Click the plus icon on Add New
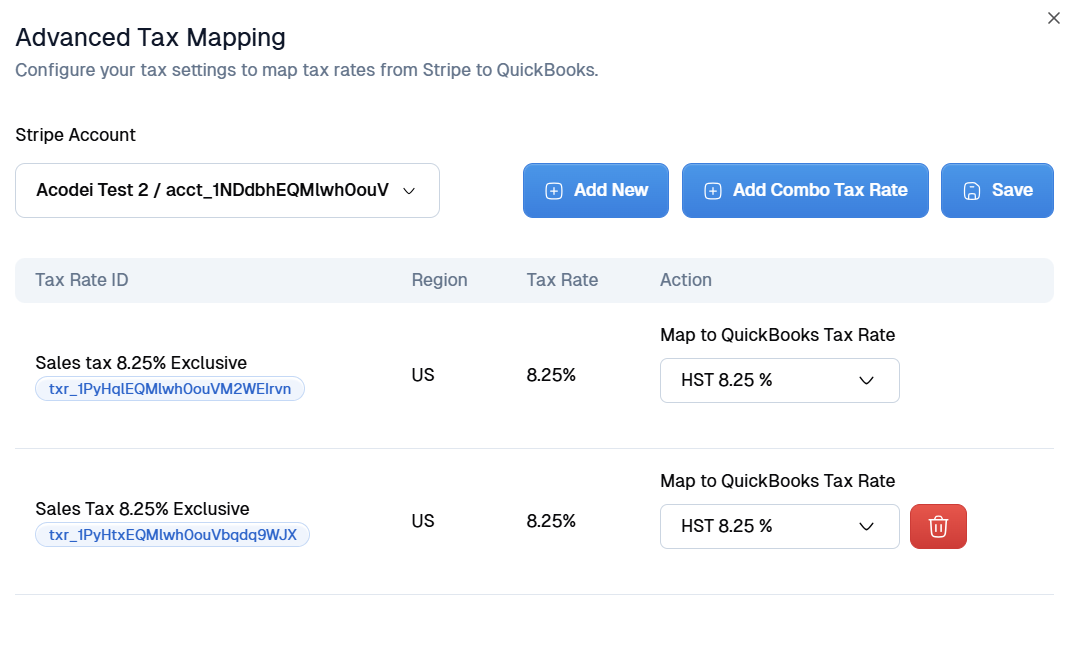The width and height of the screenshot is (1070, 651). 553,191
